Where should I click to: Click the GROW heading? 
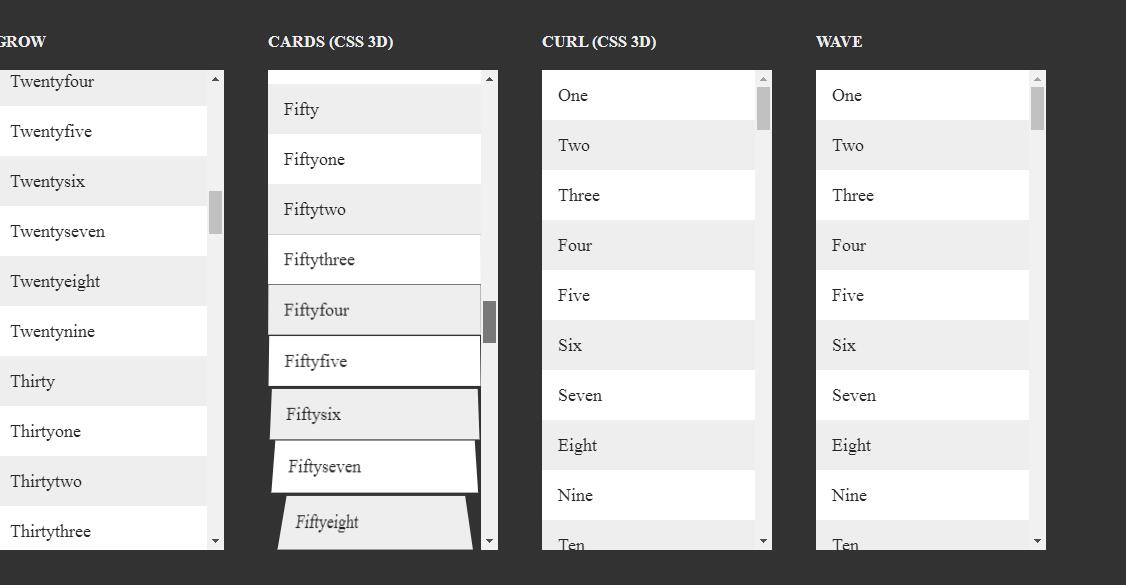coord(21,42)
